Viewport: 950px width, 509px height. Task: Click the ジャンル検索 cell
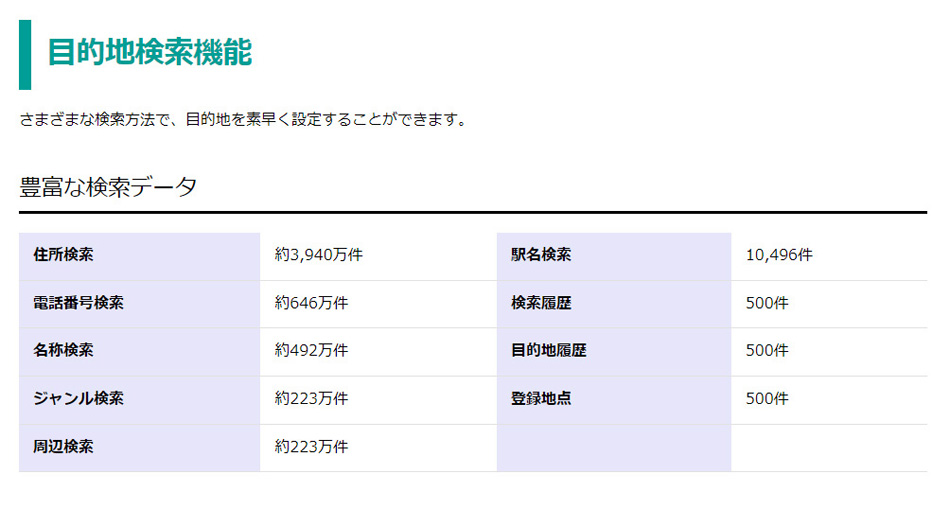pyautogui.click(x=78, y=398)
